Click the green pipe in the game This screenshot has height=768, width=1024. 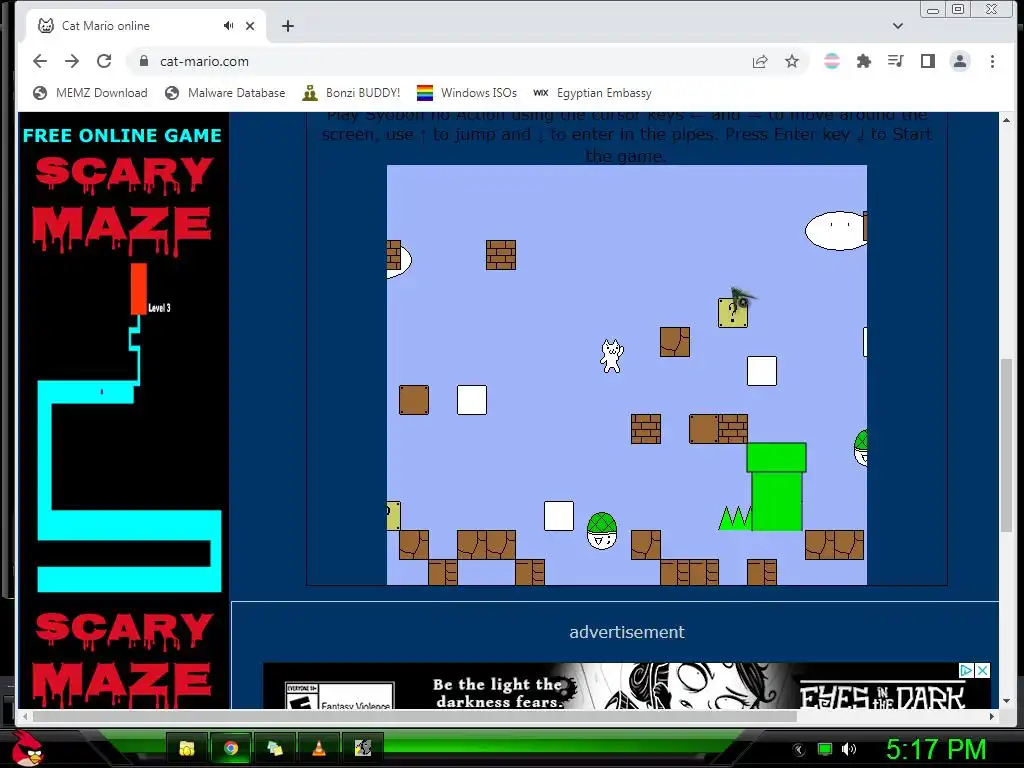click(776, 487)
